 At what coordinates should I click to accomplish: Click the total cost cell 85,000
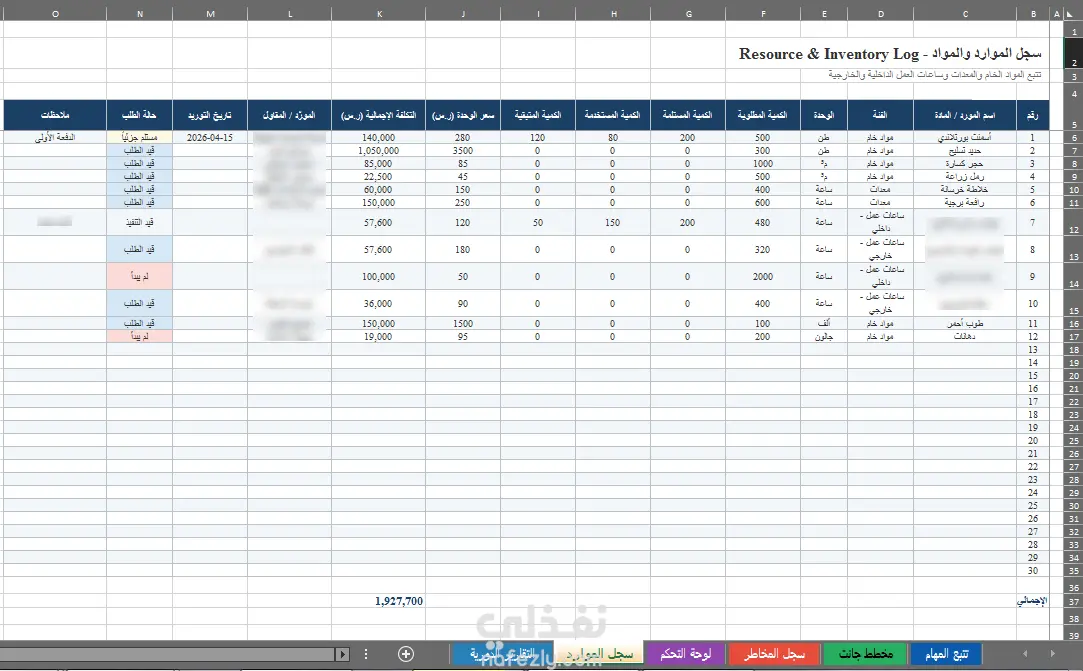(378, 164)
